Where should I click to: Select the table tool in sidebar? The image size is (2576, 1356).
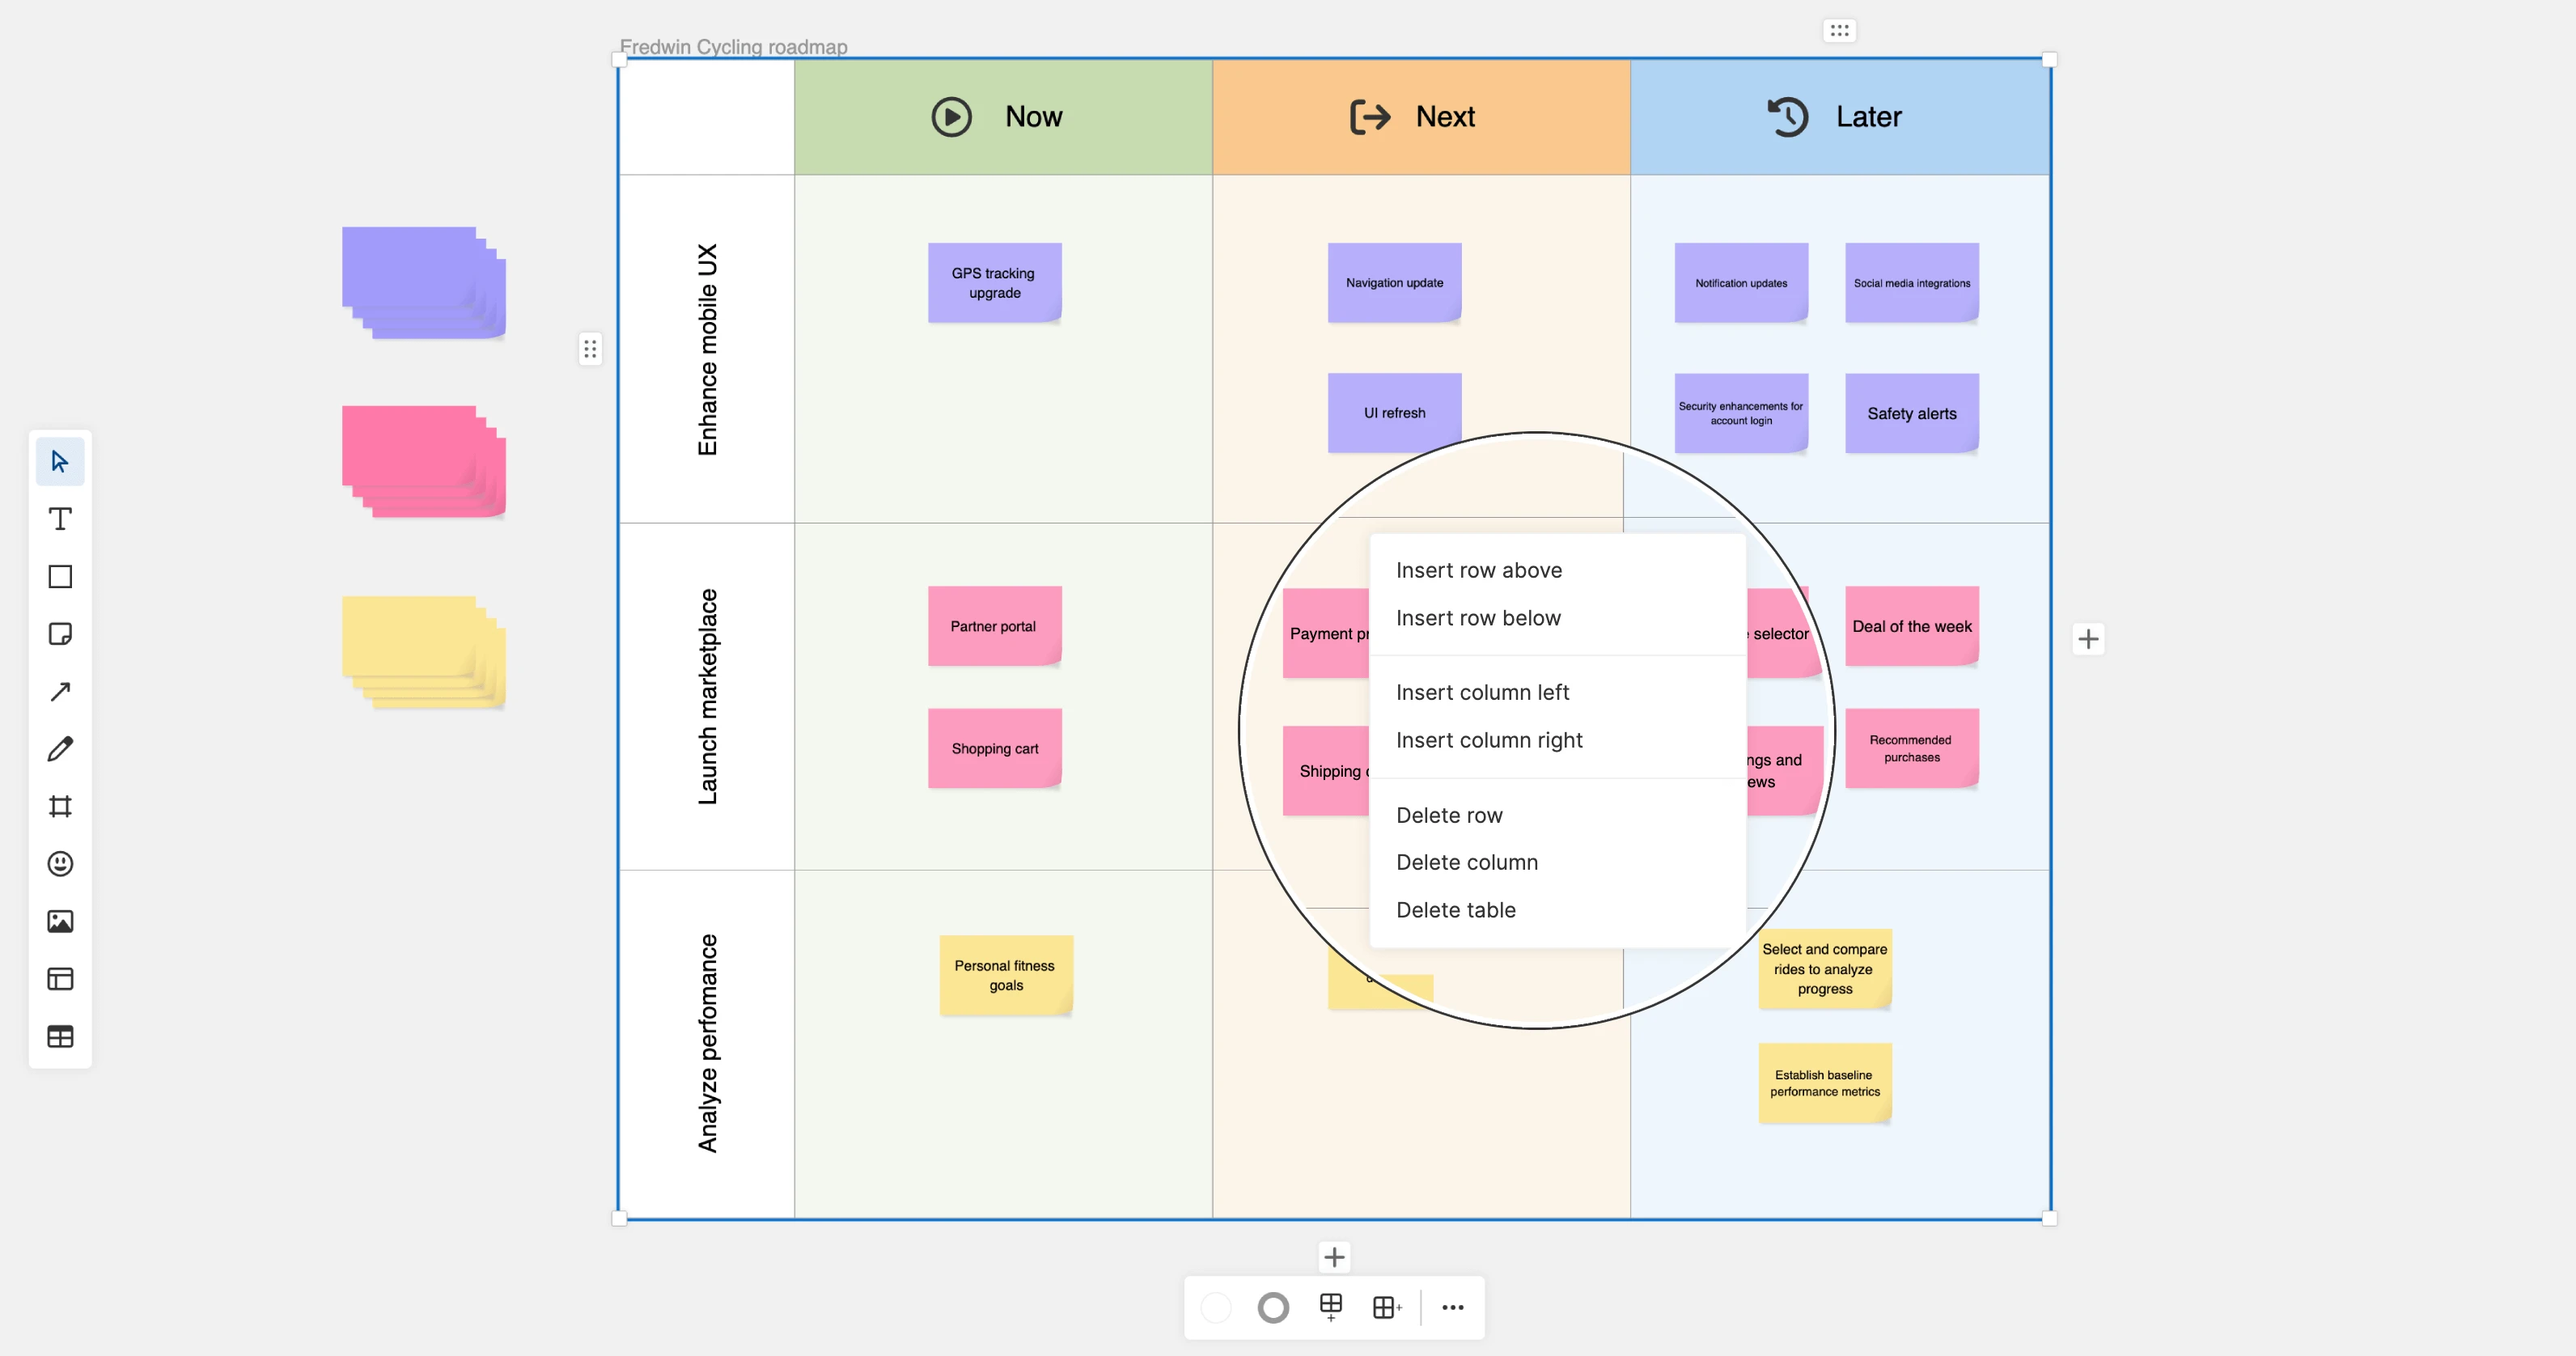[60, 1036]
